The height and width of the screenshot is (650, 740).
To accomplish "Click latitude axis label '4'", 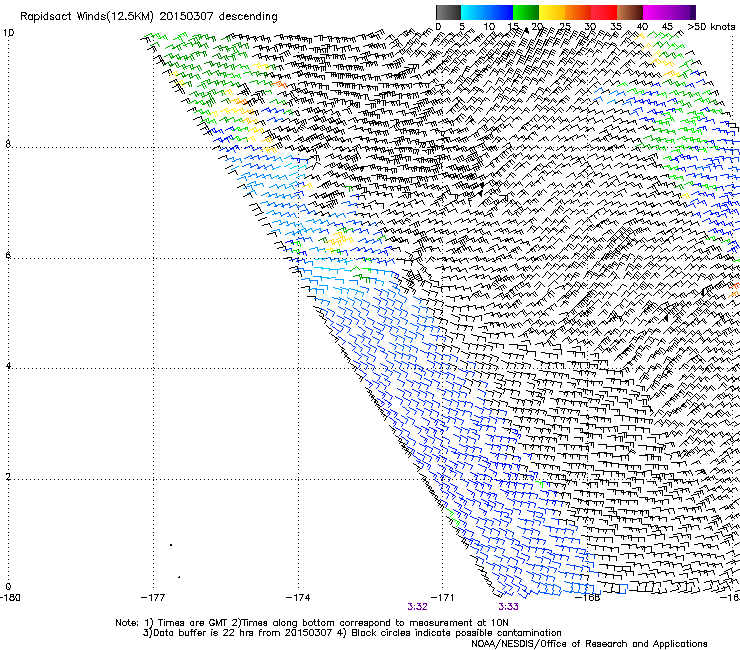I will 8,366.
